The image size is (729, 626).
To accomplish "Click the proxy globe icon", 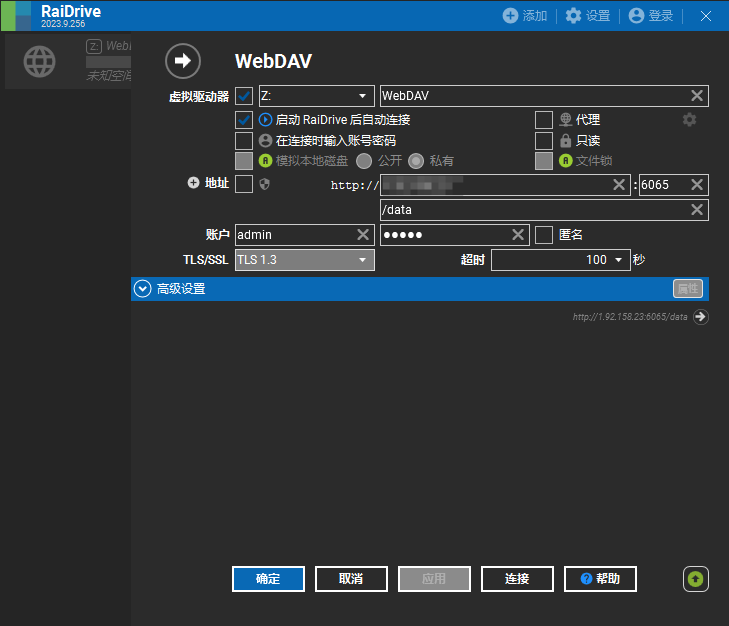I will point(565,120).
